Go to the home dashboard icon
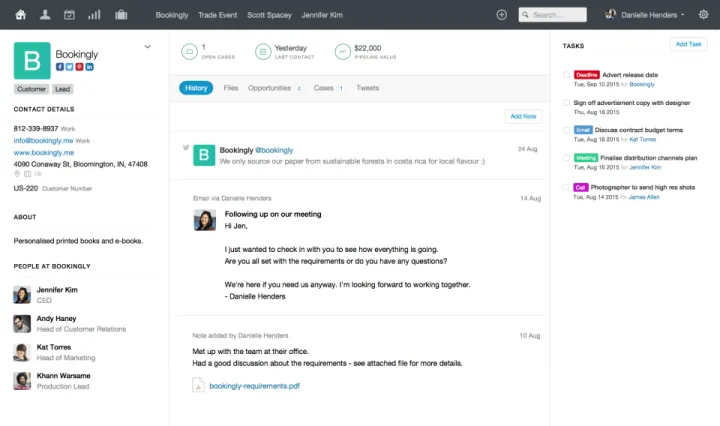 [21, 15]
